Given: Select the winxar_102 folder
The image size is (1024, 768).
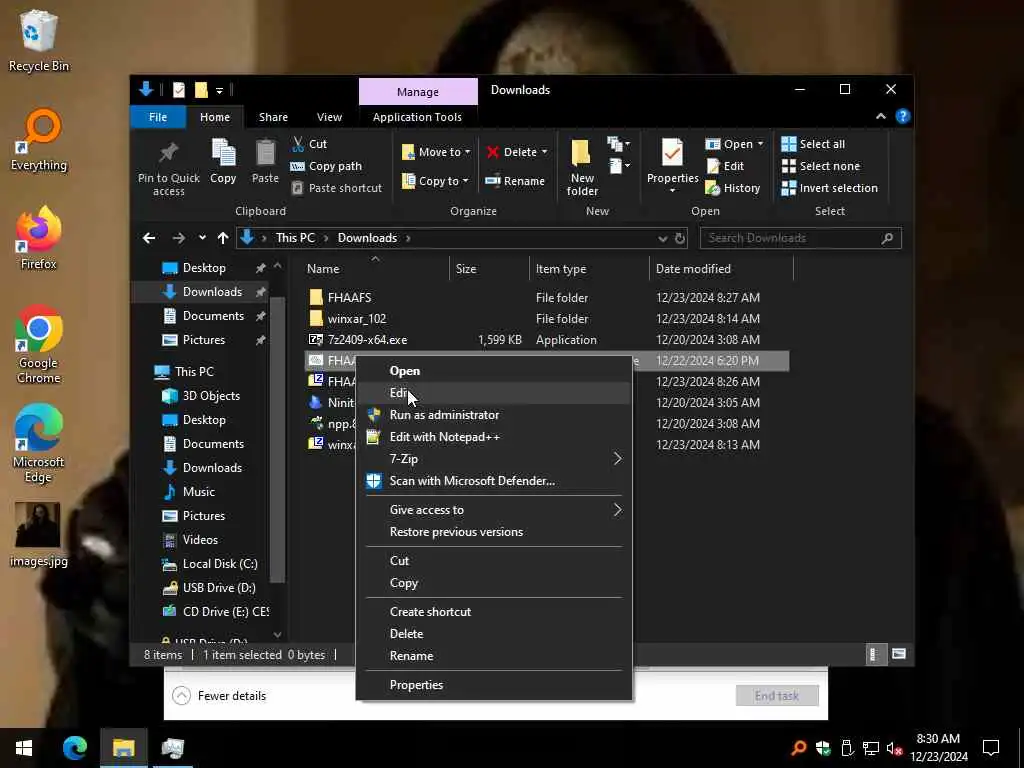Looking at the screenshot, I should click(x=357, y=319).
